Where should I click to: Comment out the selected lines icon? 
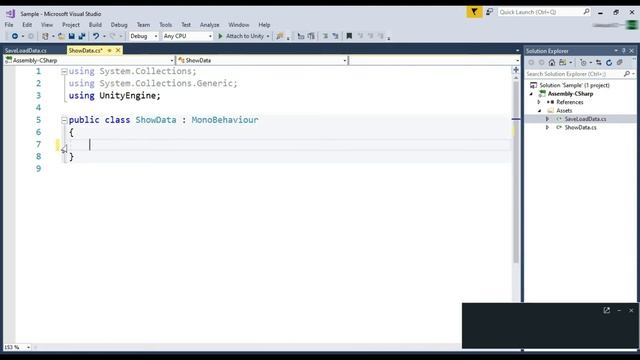[325, 36]
